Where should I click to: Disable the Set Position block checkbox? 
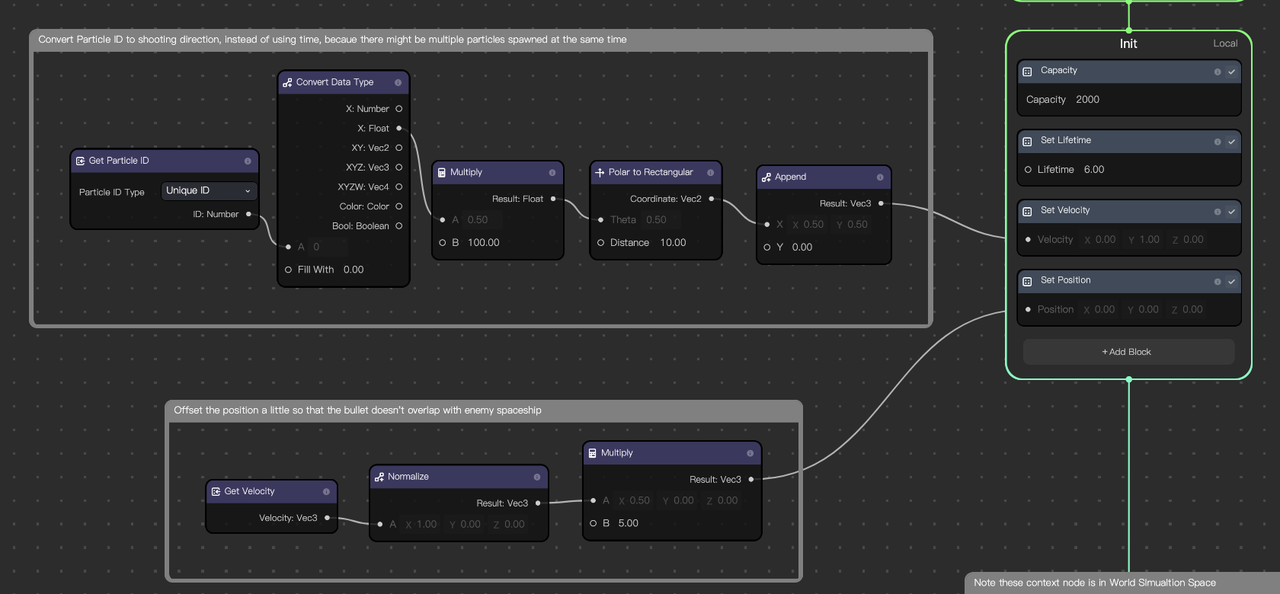(x=1232, y=282)
